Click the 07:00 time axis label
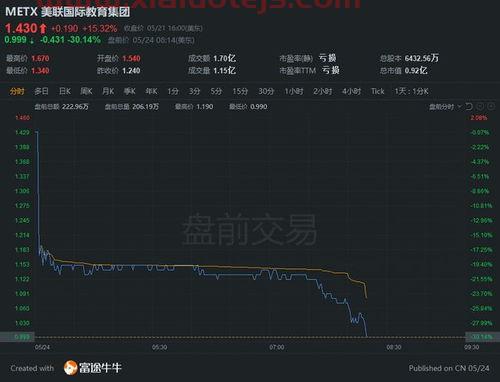The image size is (500, 382). pos(277,347)
